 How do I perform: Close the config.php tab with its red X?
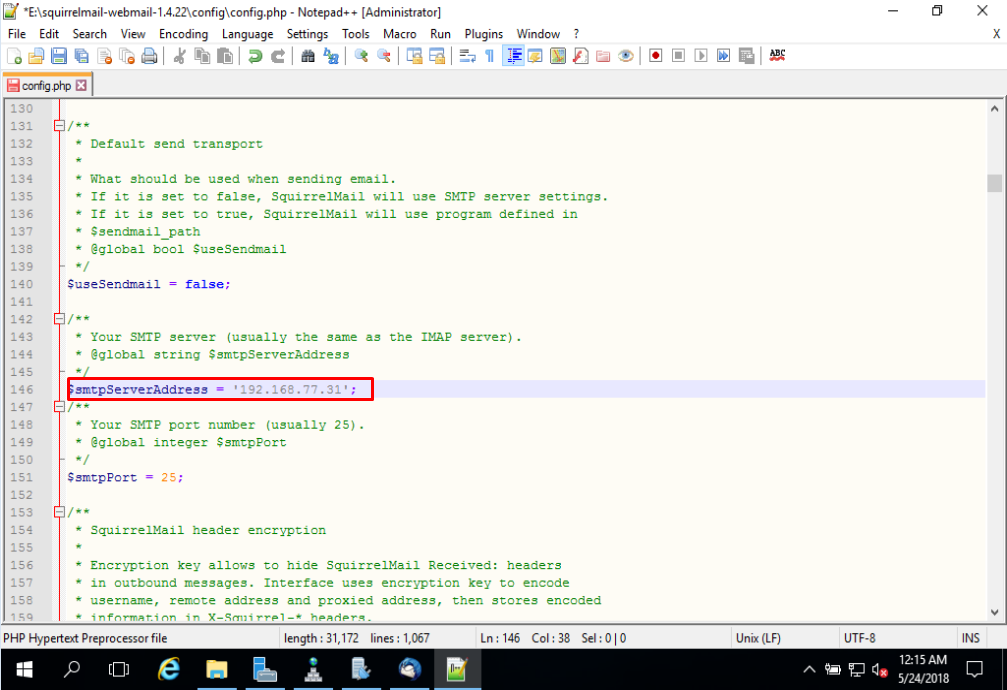click(x=81, y=85)
